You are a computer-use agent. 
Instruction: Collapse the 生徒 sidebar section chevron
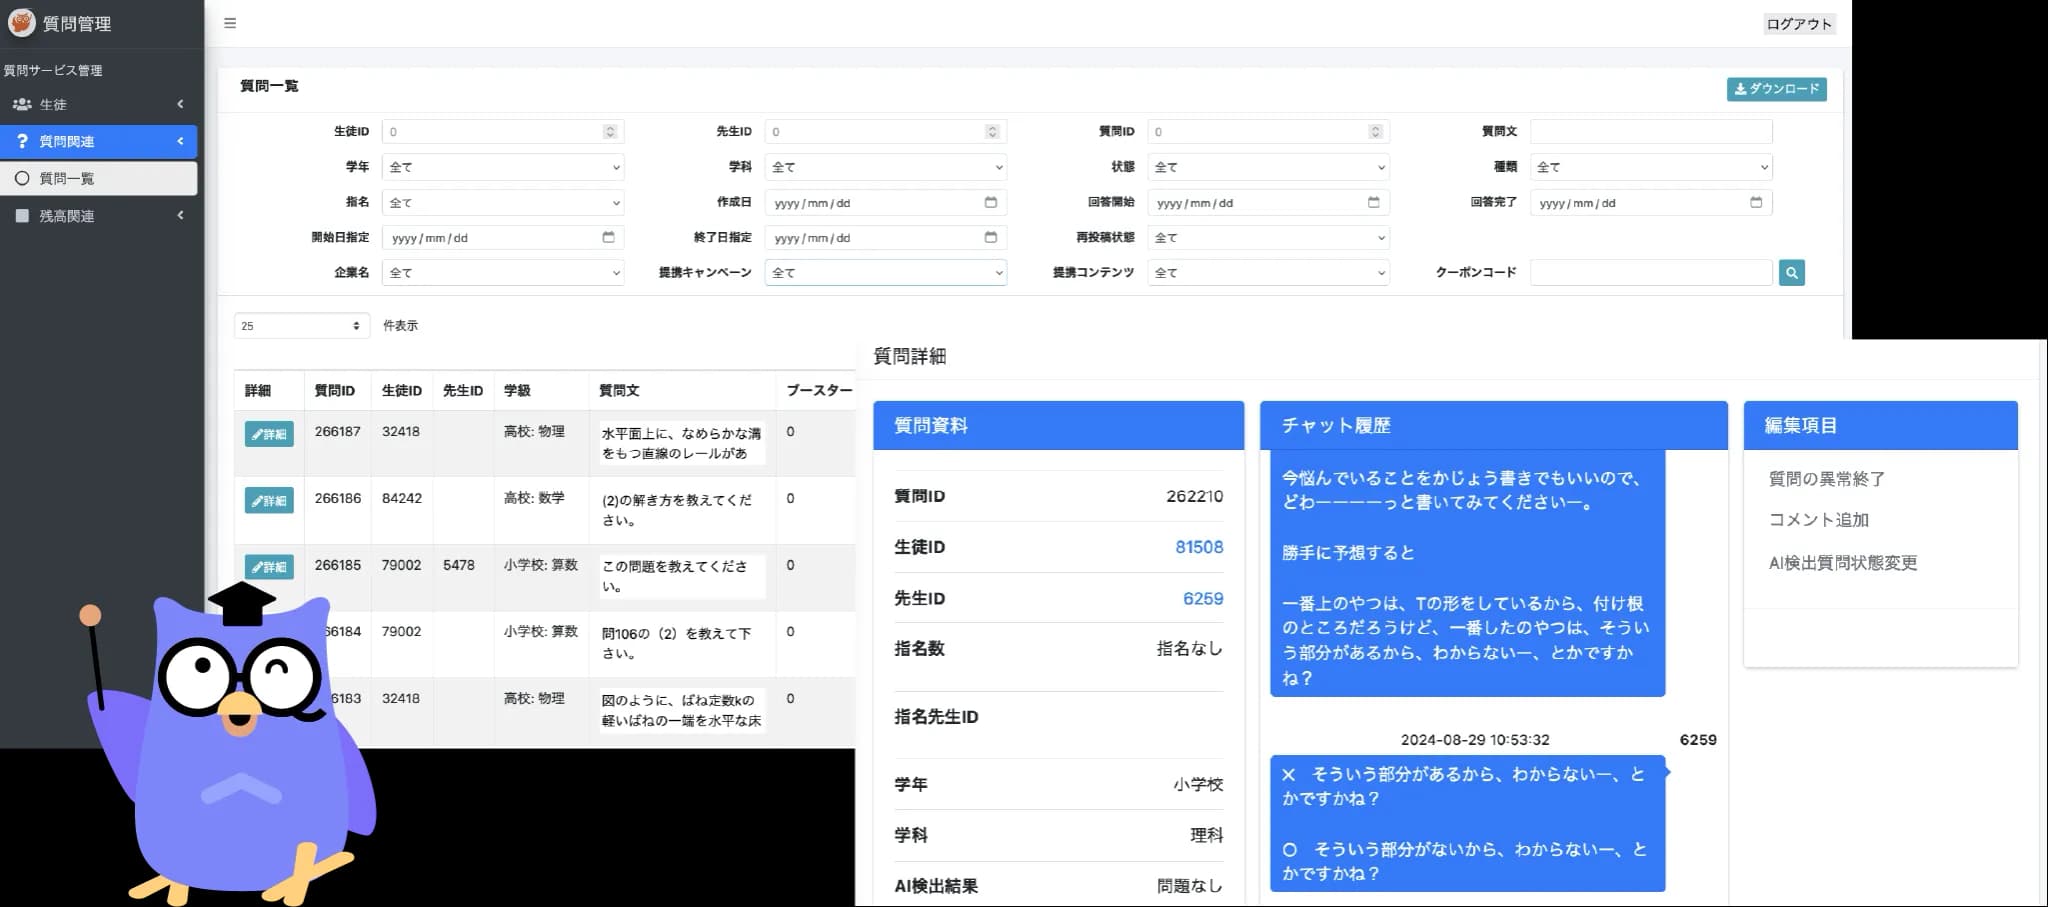coord(181,104)
